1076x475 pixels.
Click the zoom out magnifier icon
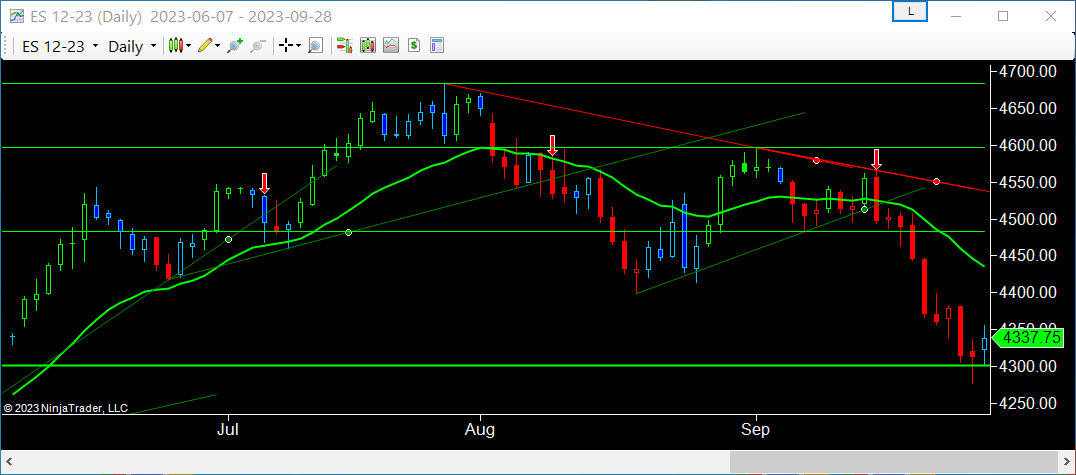pyautogui.click(x=257, y=46)
